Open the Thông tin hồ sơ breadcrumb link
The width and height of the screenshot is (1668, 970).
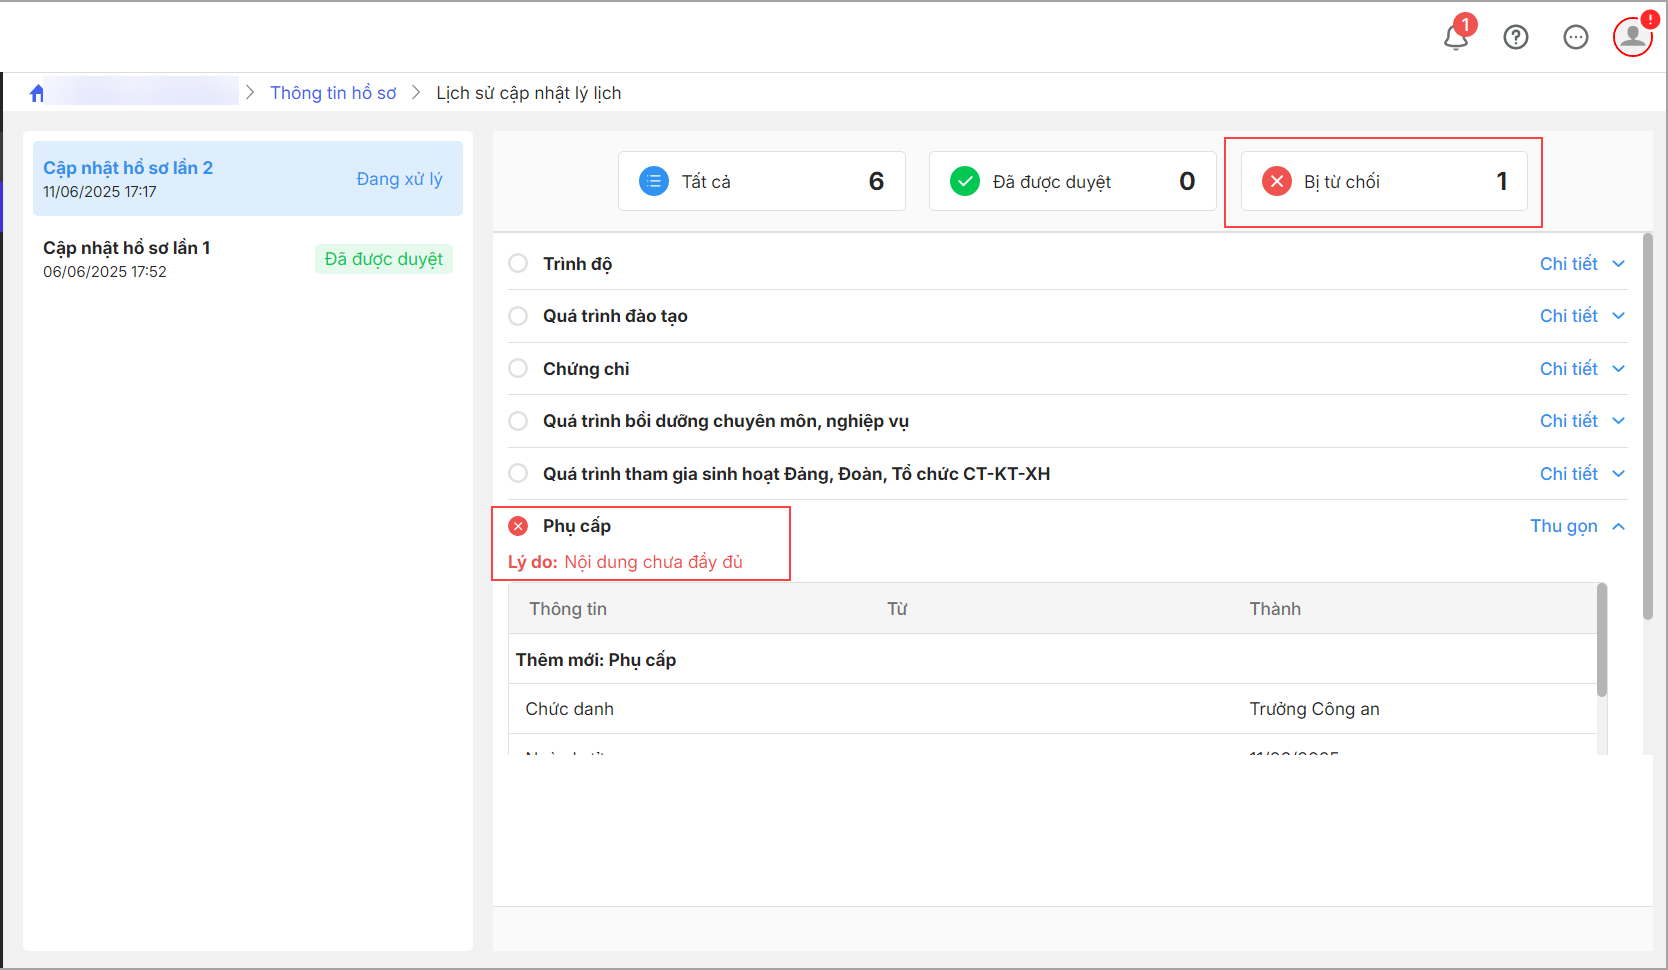tap(333, 93)
